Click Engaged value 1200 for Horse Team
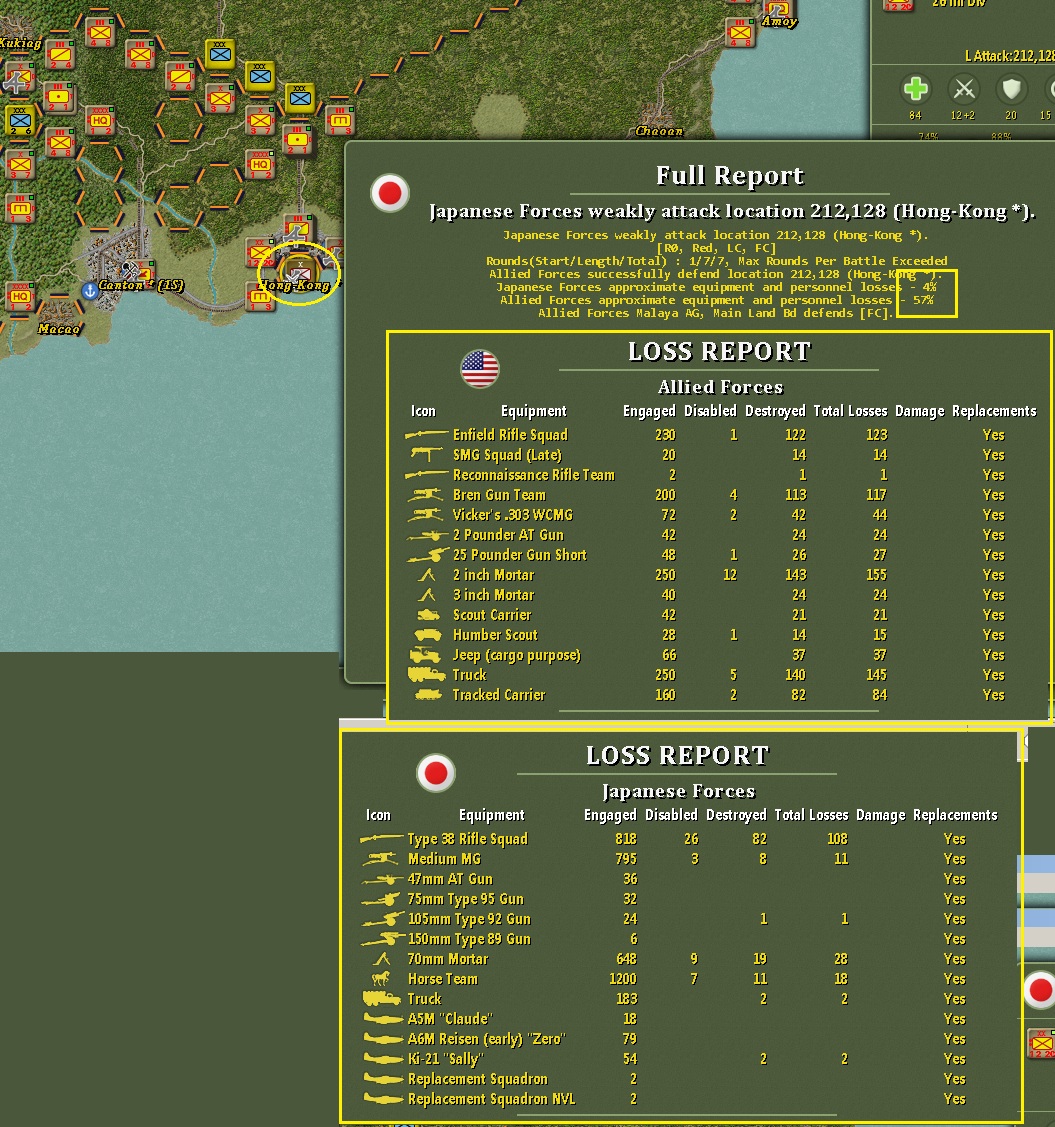 click(x=622, y=979)
